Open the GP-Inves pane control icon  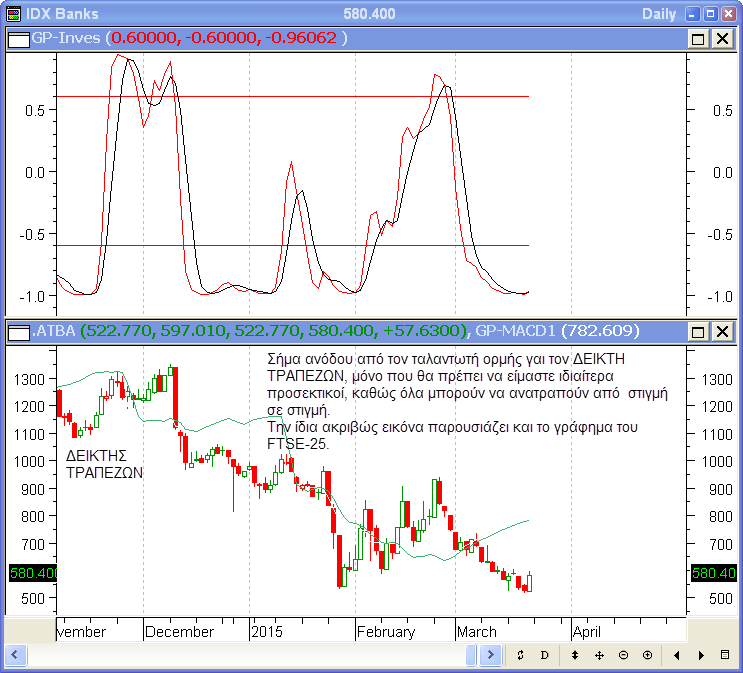tap(19, 39)
